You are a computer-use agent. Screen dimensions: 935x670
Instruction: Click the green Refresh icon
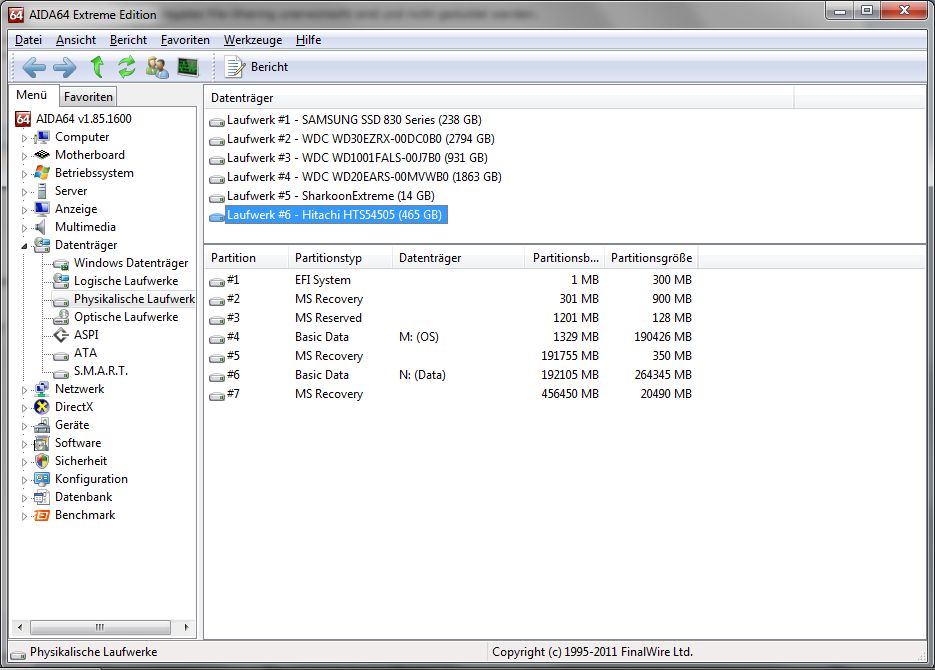(127, 67)
